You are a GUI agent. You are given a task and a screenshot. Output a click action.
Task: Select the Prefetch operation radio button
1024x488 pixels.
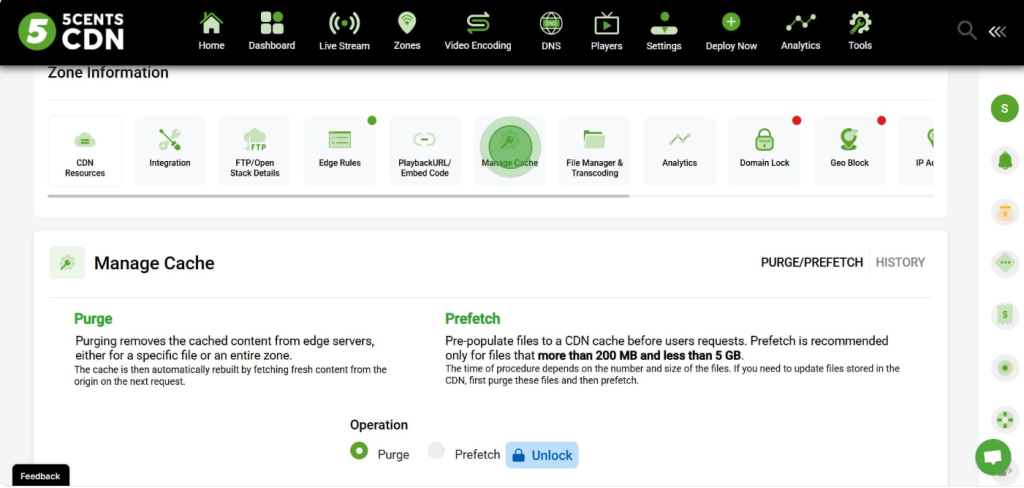pos(436,451)
